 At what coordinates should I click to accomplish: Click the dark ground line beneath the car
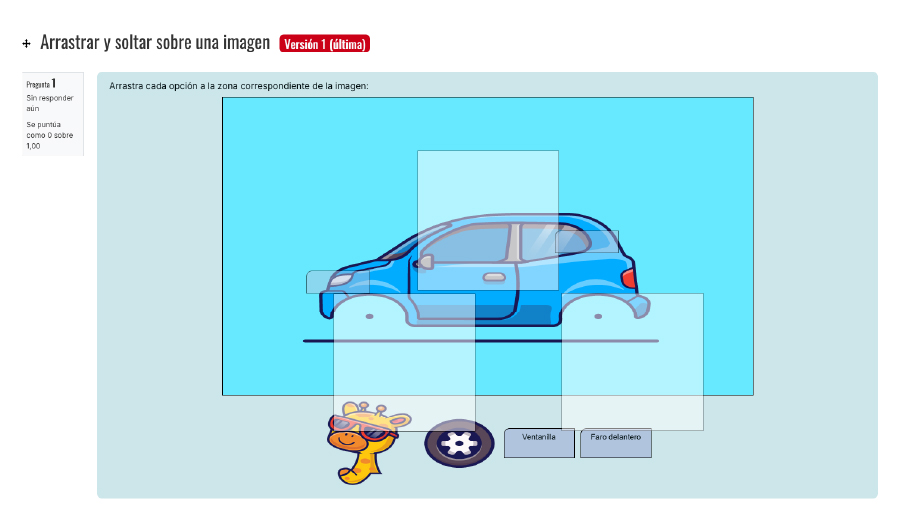481,341
